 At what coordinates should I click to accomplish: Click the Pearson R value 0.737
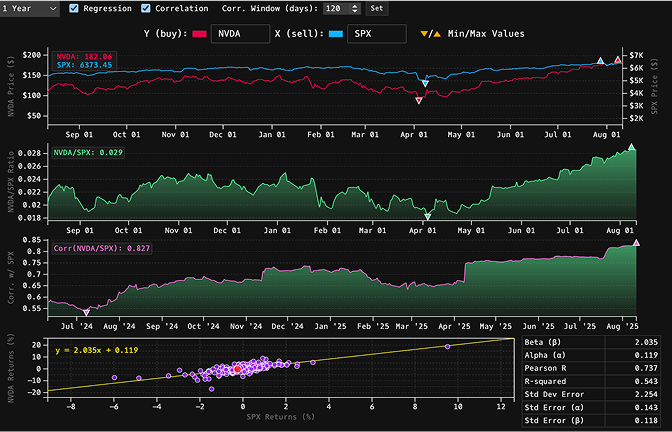(x=645, y=368)
